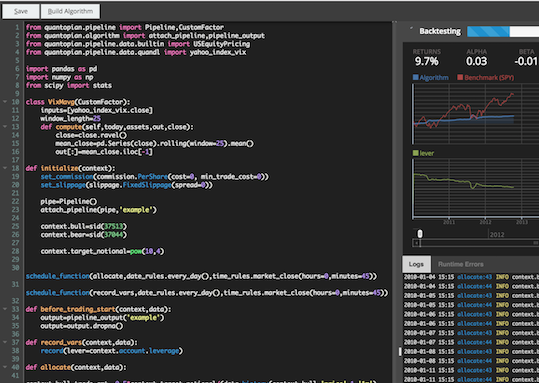This screenshot has height=383, width=539.
Task: Switch to the Logs tab
Action: [416, 264]
